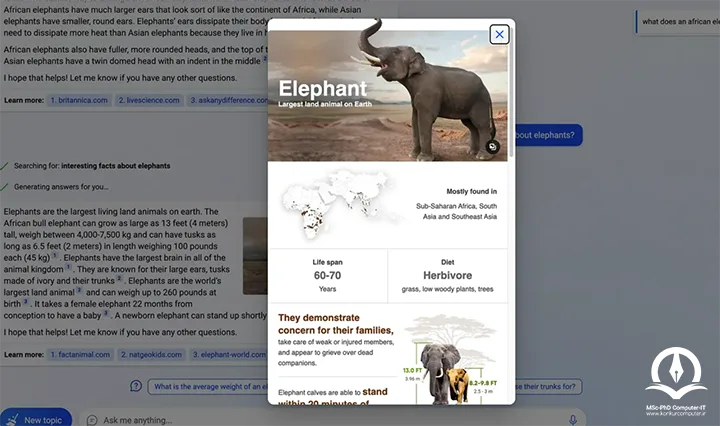Click 'Largest land animal on Earth' subtitle
The height and width of the screenshot is (426, 720).
click(x=325, y=104)
